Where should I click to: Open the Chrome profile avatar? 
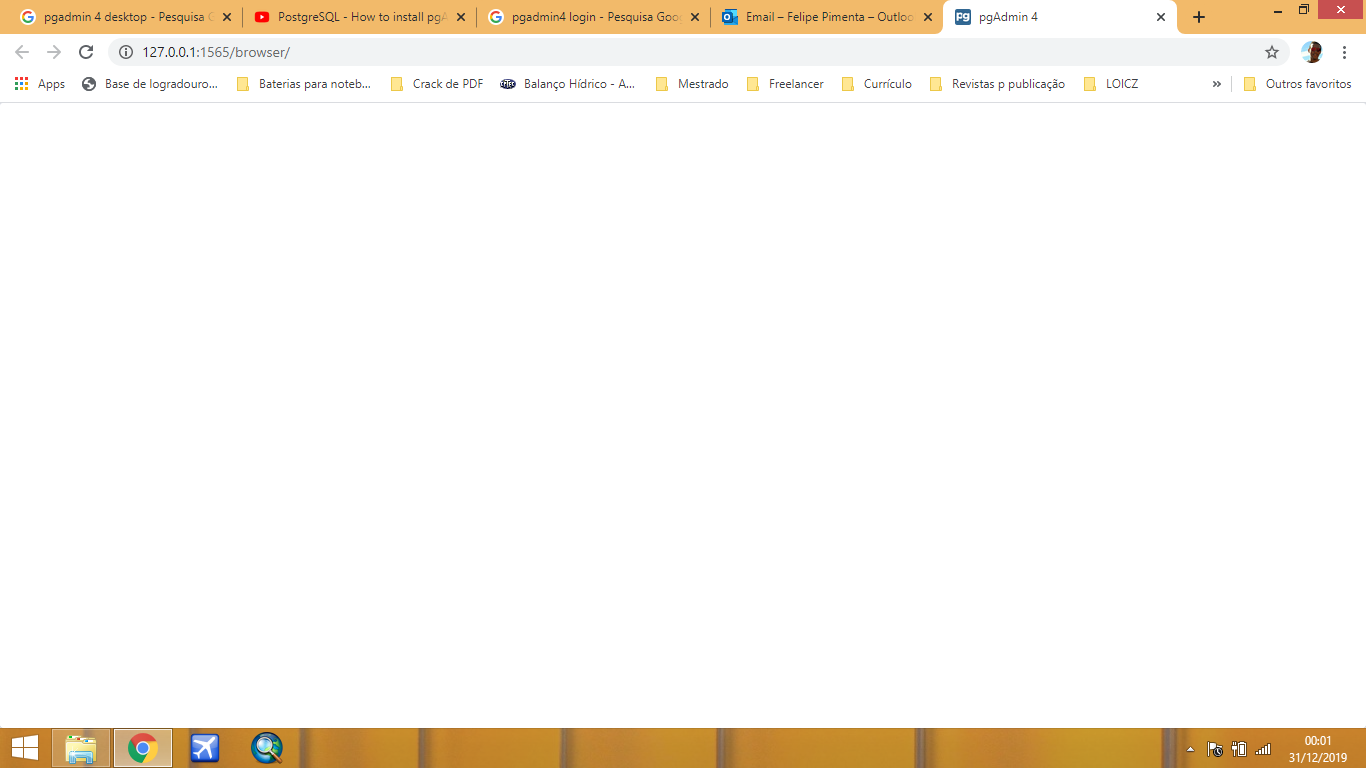coord(1312,52)
